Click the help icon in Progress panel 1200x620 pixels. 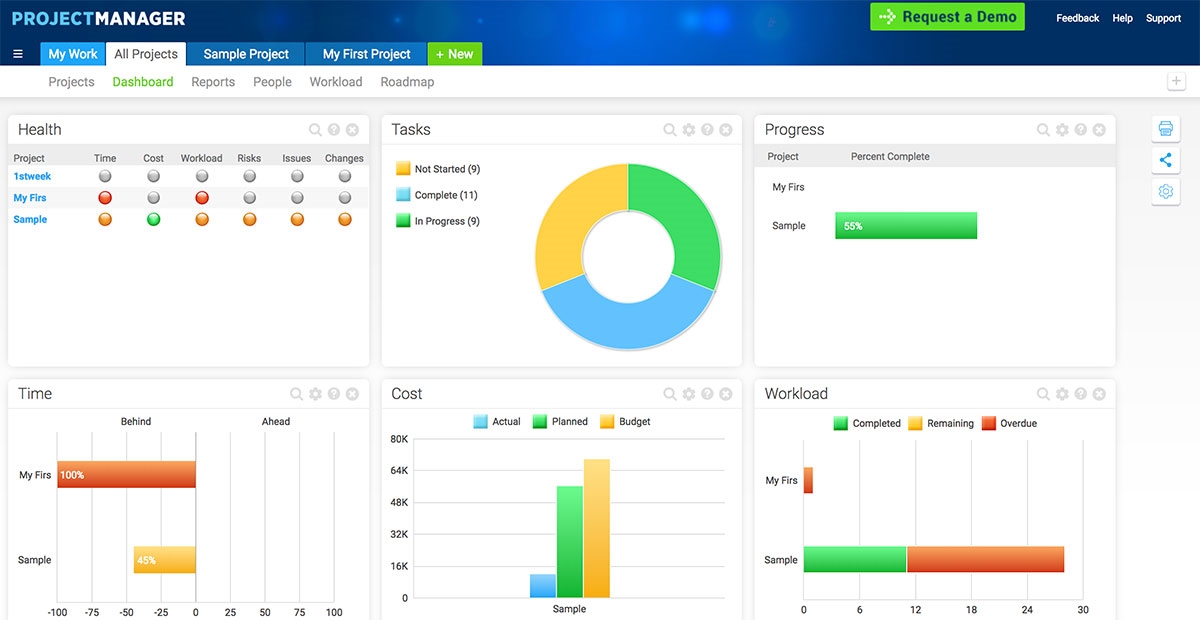pos(1080,130)
